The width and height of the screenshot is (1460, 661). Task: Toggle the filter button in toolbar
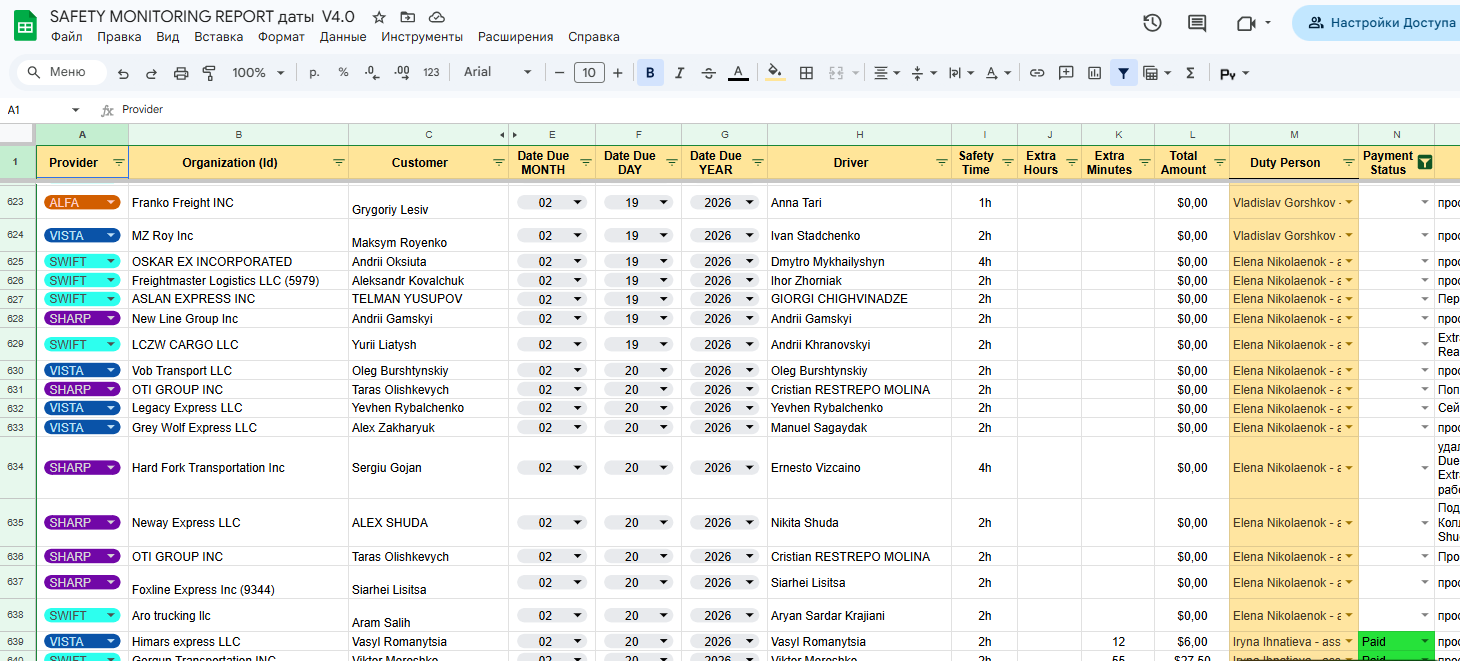coord(1124,73)
